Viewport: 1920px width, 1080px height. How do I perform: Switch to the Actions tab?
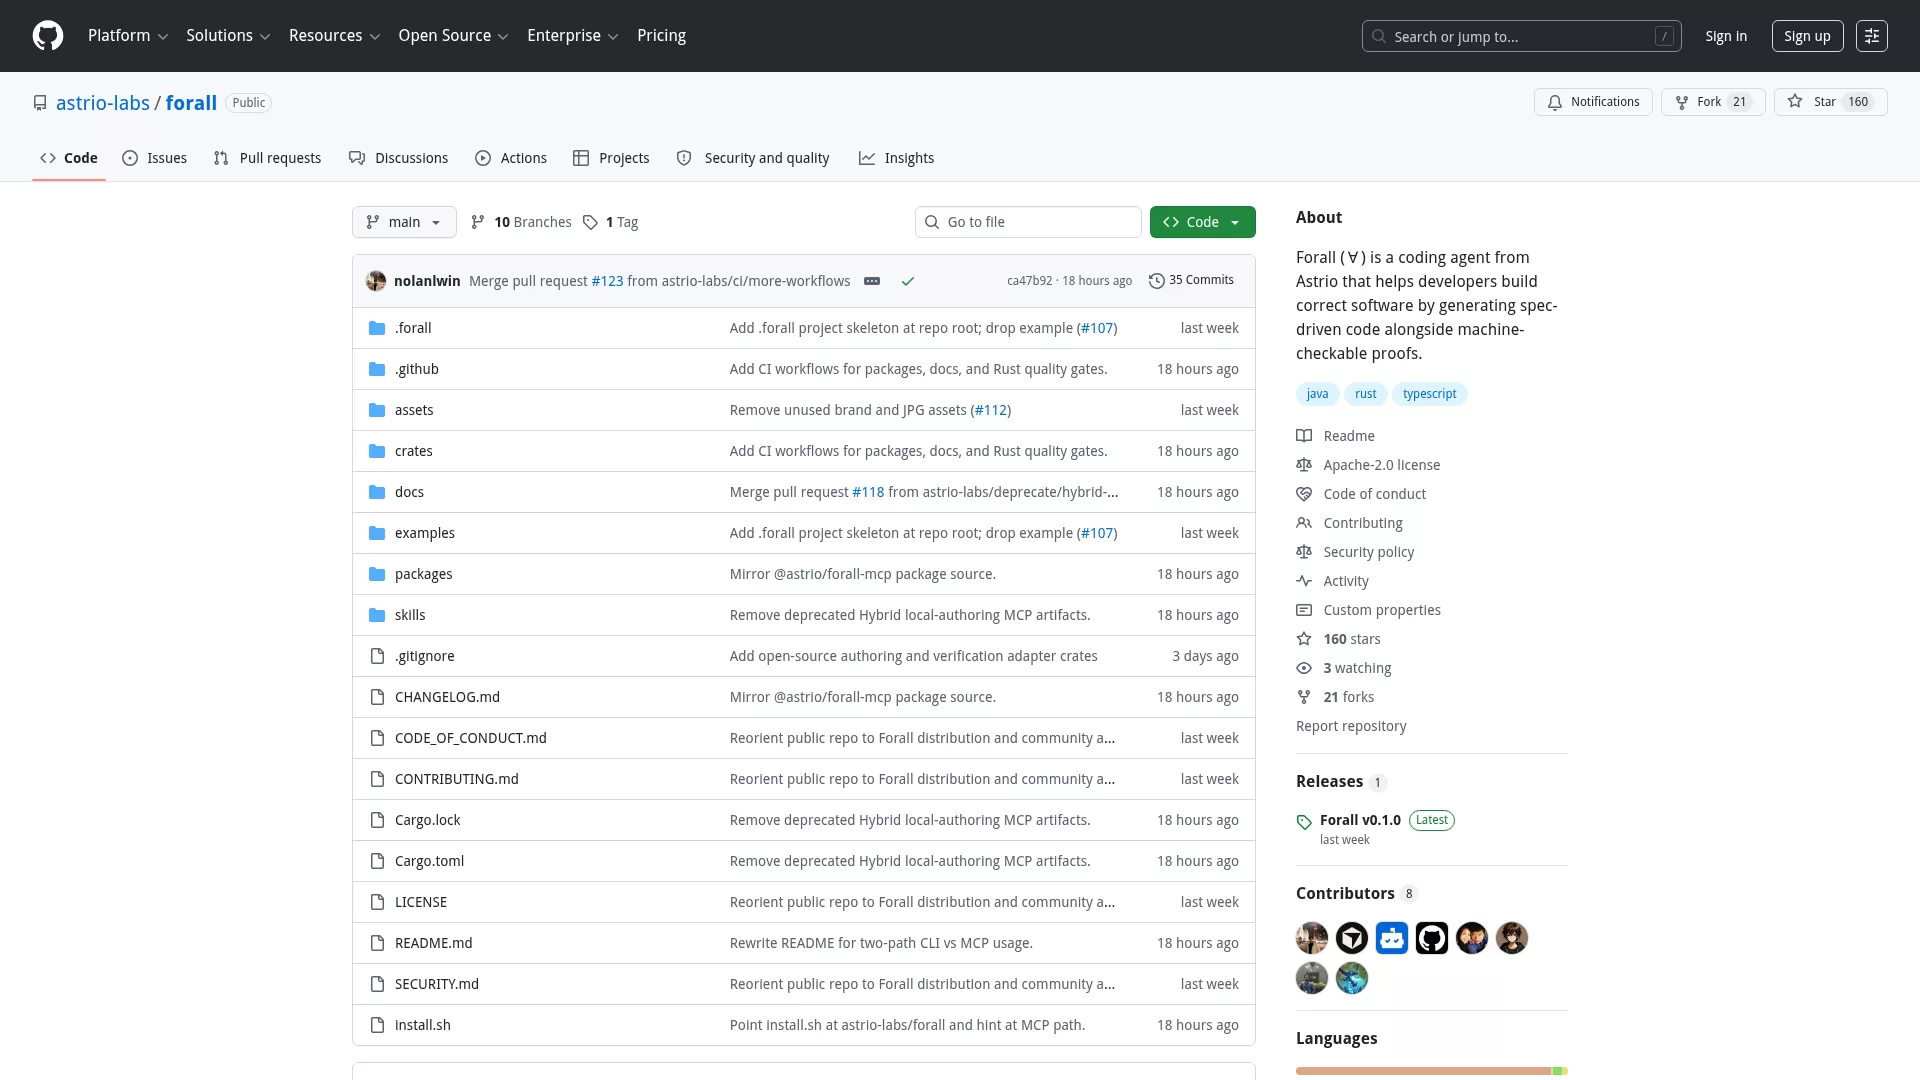tap(511, 158)
